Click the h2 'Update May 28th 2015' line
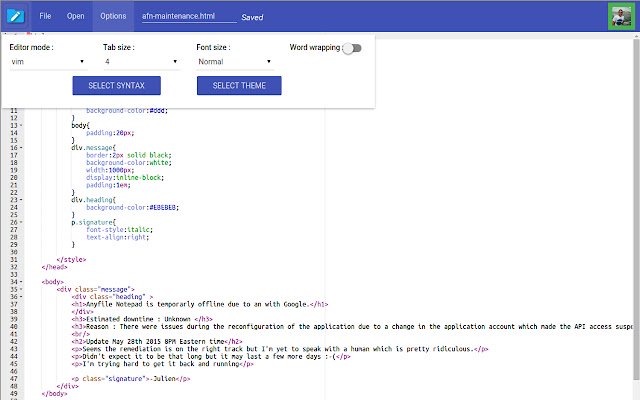Image resolution: width=640 pixels, height=400 pixels. click(157, 342)
